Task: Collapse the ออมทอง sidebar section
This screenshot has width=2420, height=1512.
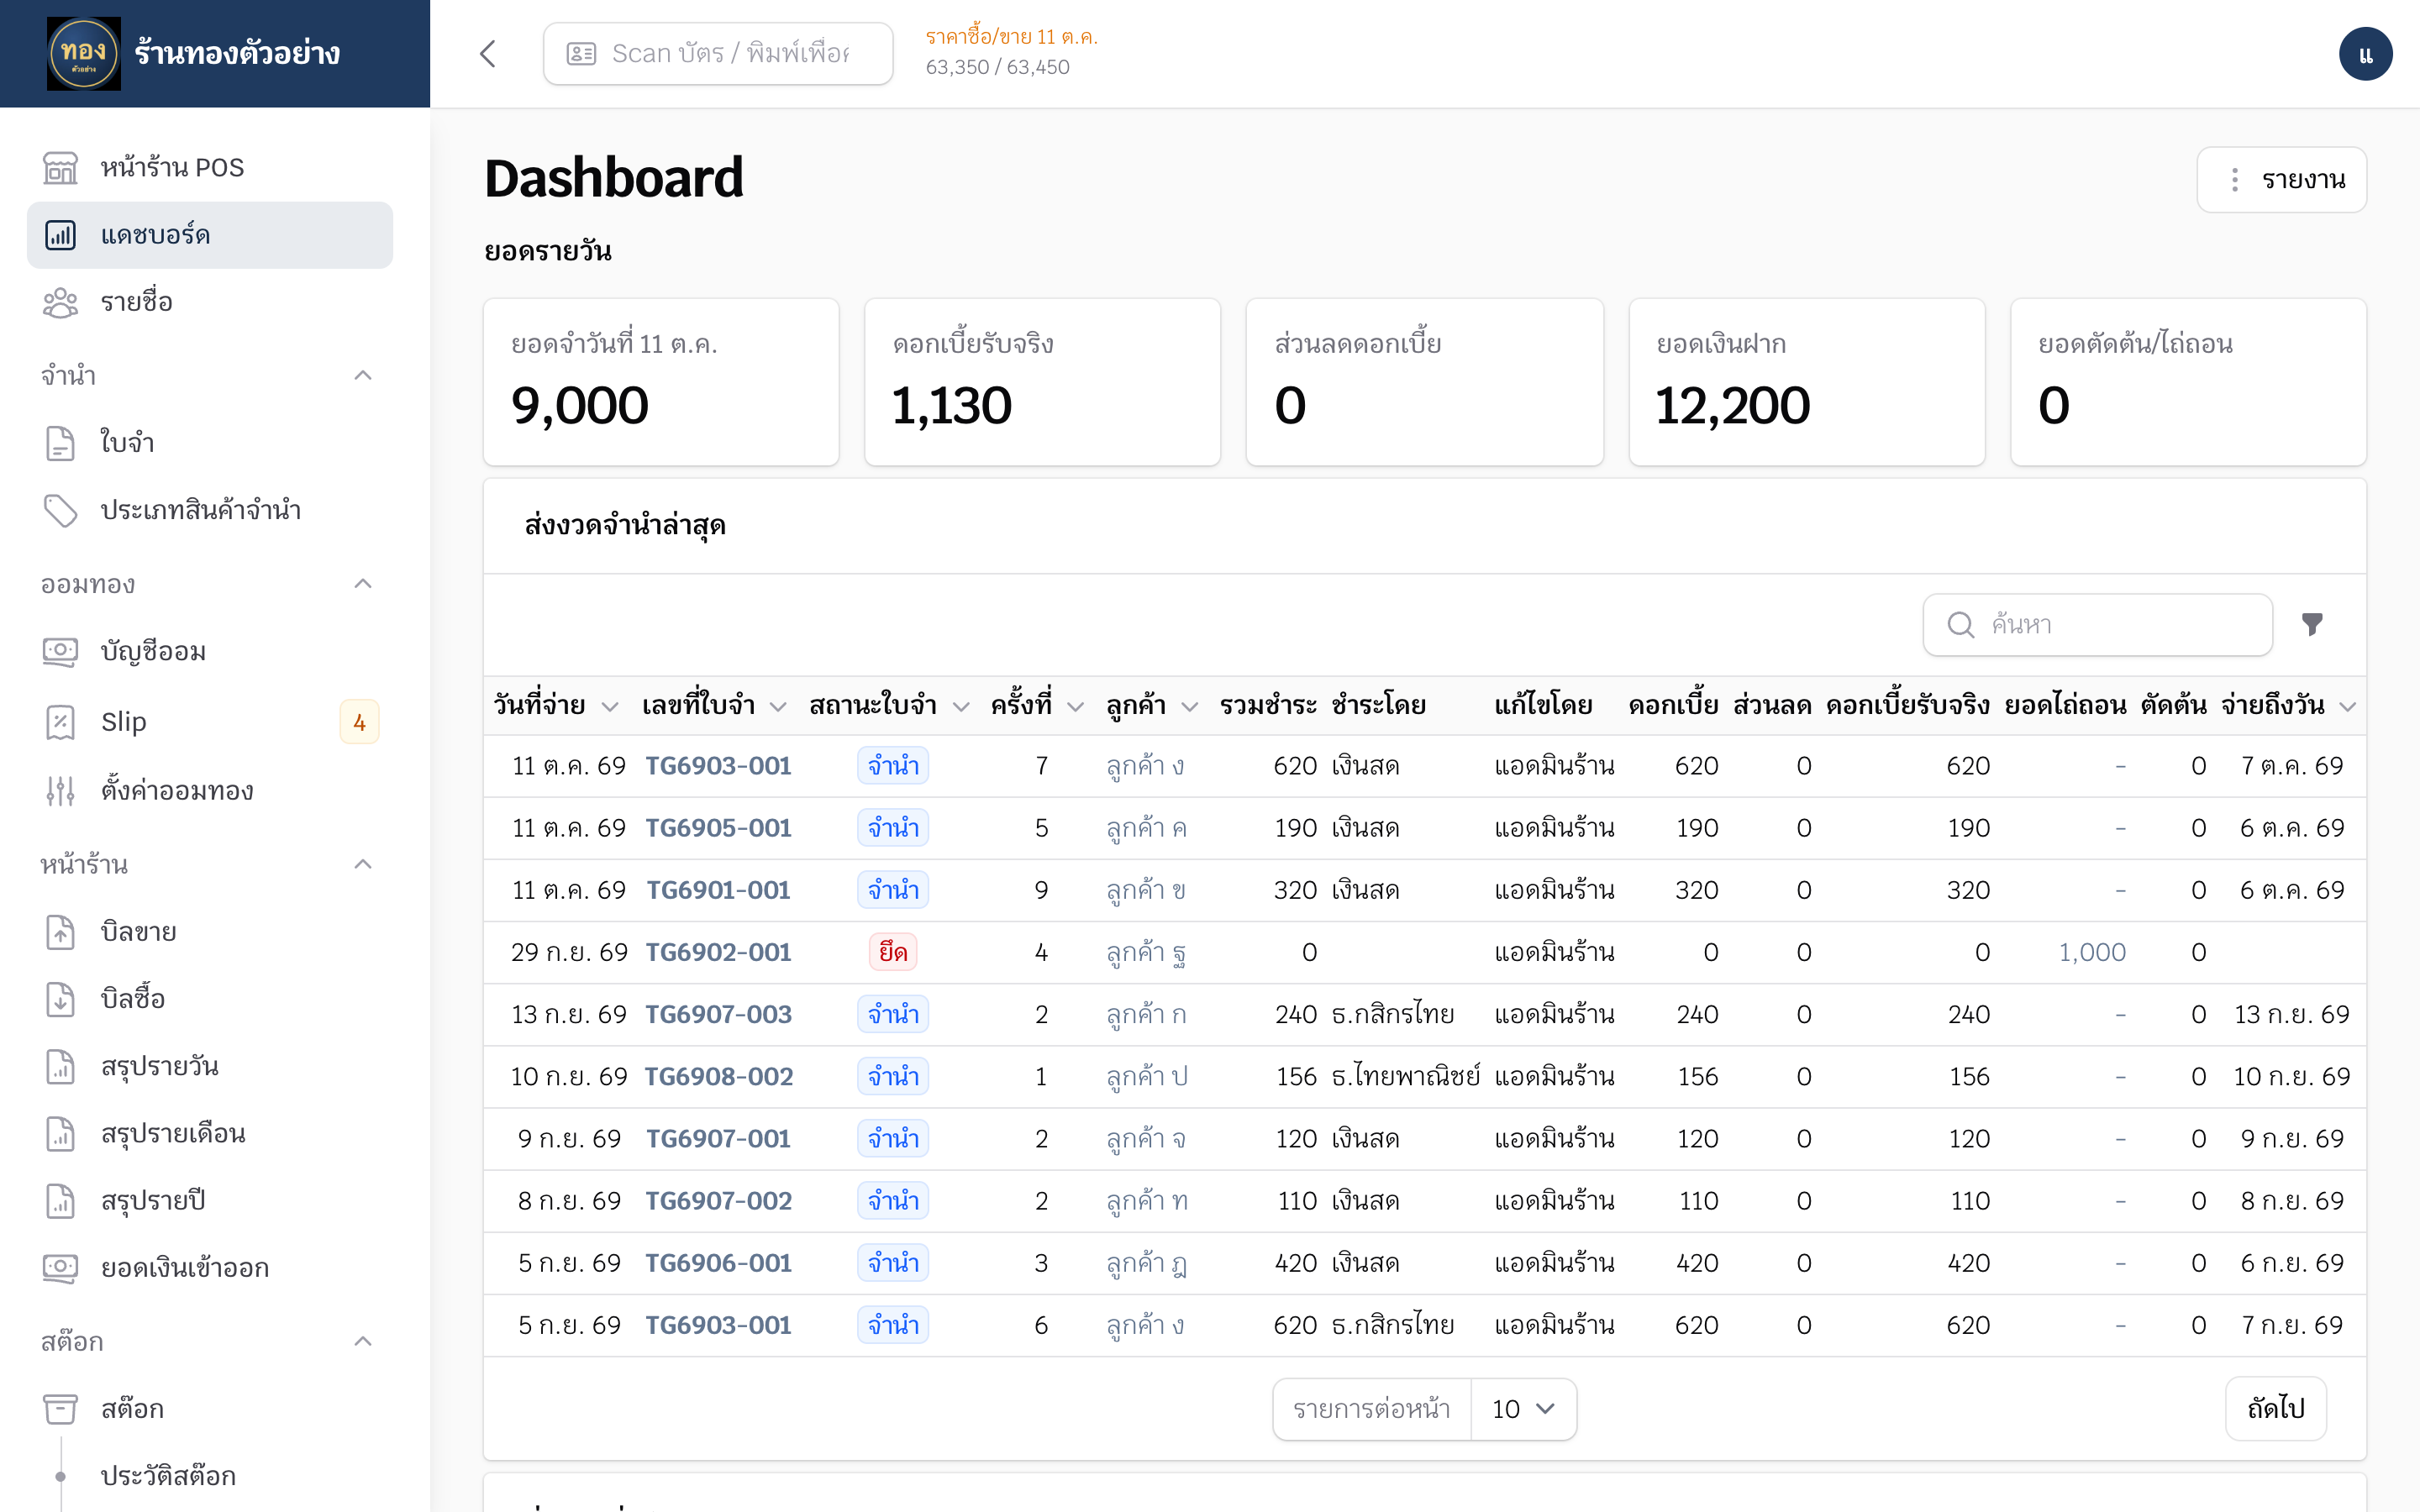Action: [363, 584]
